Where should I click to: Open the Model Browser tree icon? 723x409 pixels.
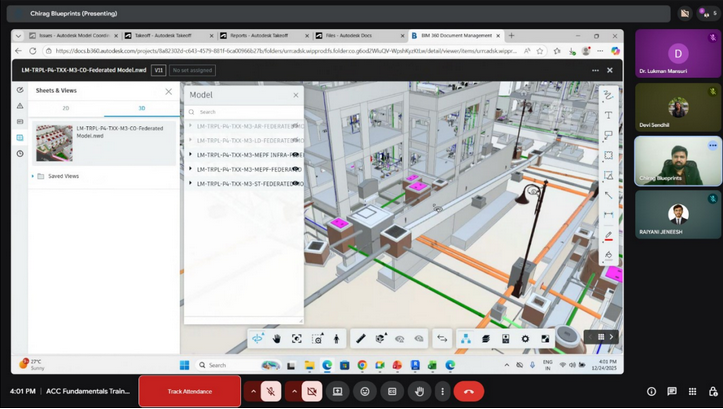coord(466,339)
